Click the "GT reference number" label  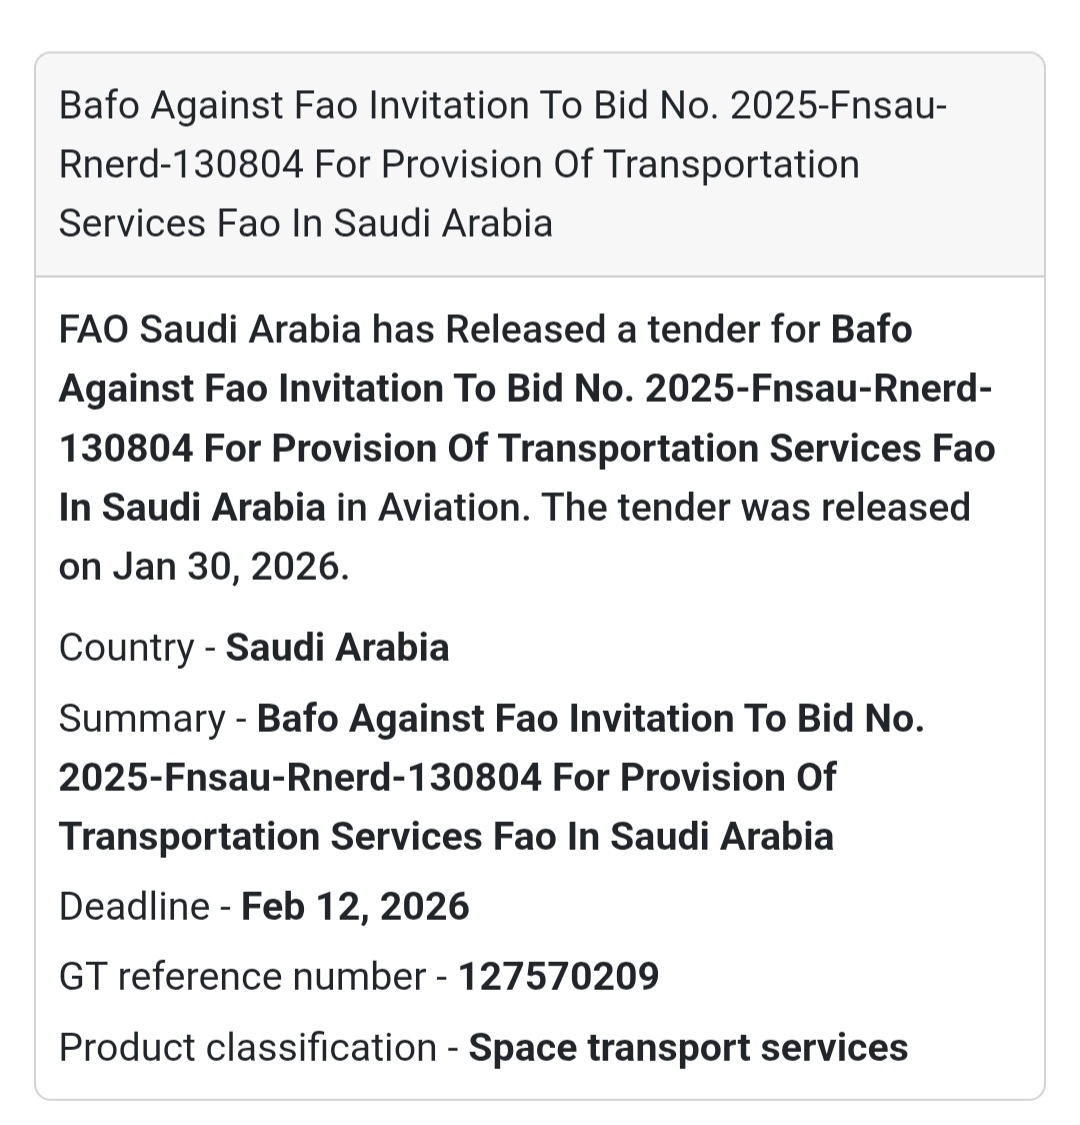coord(242,976)
